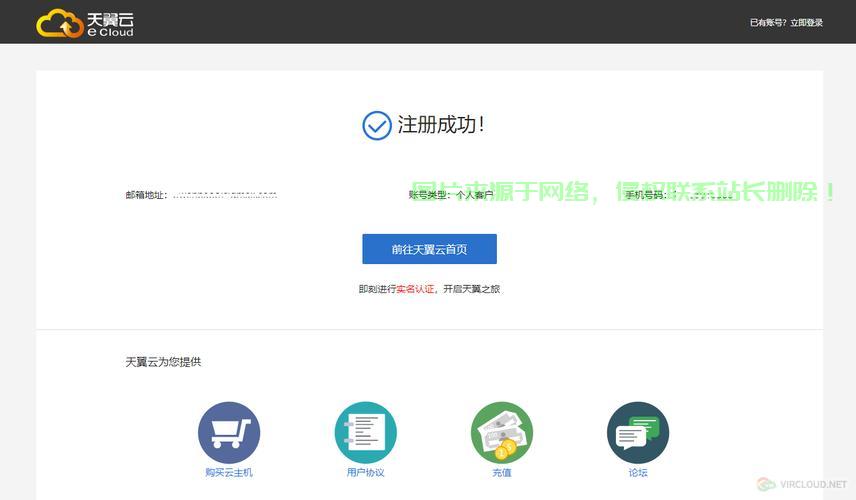
Task: Open the red 实名认证 link
Action: coord(415,289)
